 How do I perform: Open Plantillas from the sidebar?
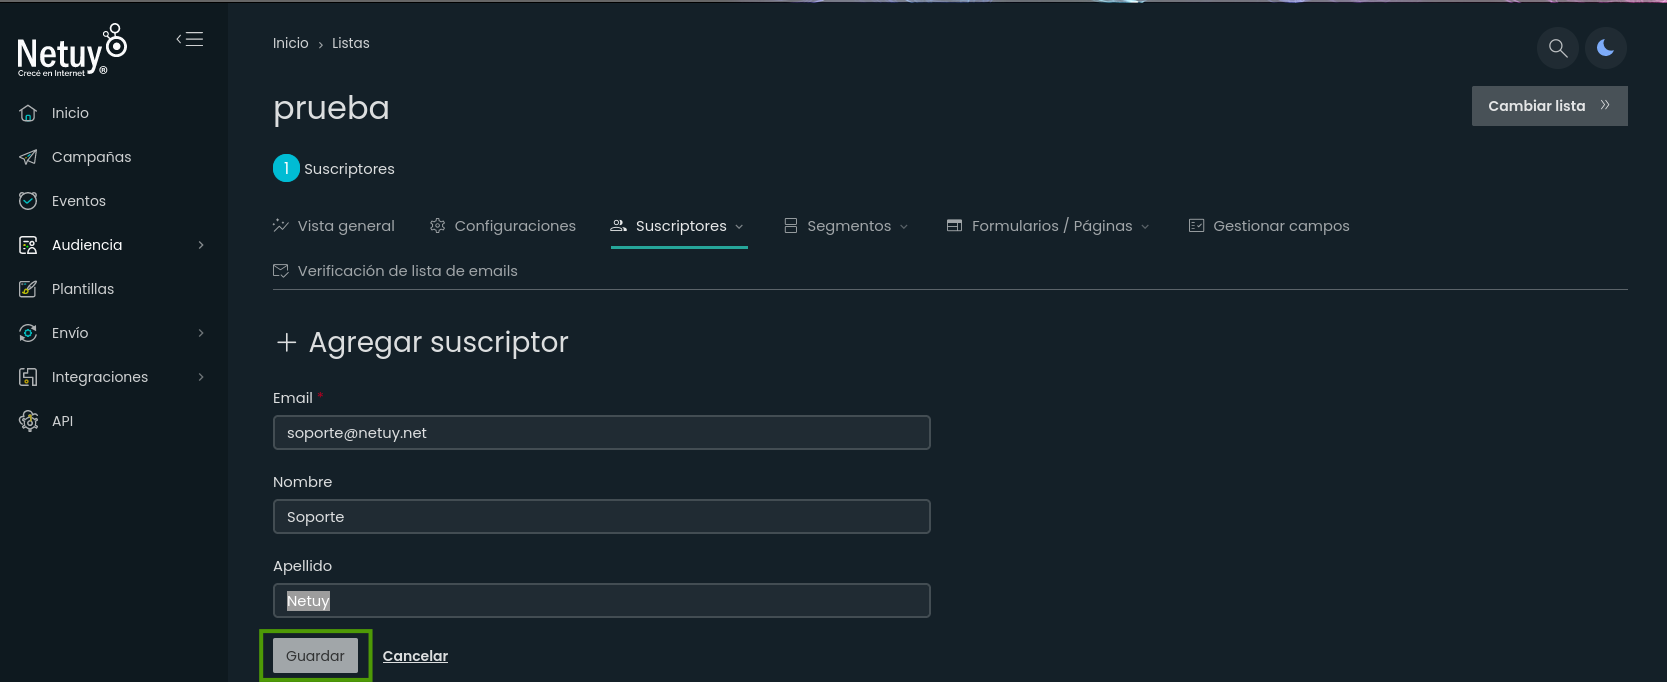click(83, 289)
